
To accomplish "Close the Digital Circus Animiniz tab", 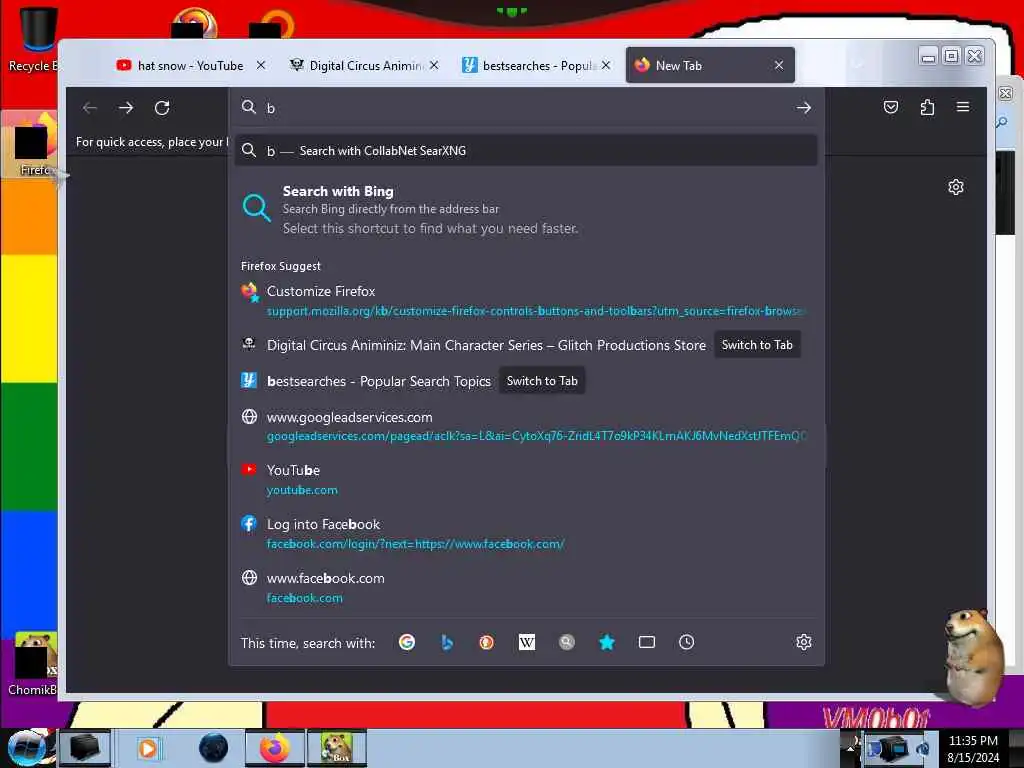I will [x=434, y=65].
